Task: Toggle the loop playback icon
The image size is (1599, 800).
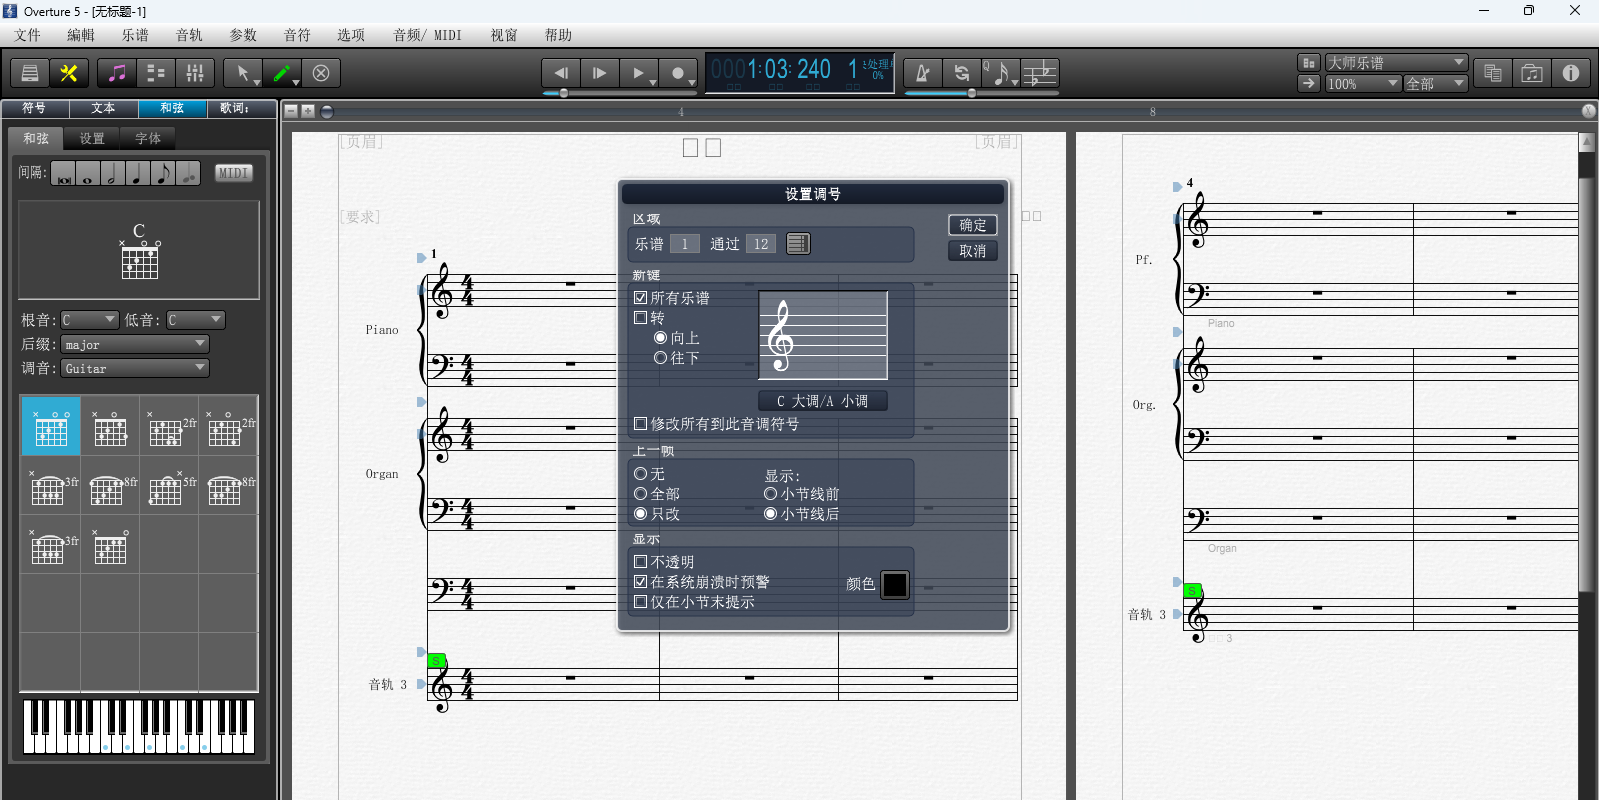Action: [961, 73]
